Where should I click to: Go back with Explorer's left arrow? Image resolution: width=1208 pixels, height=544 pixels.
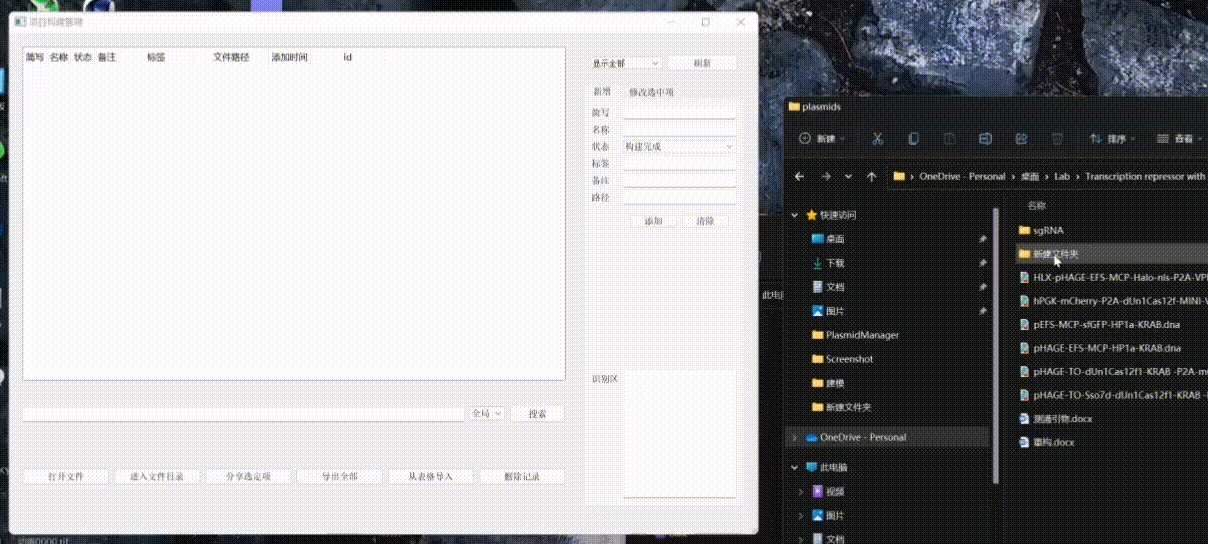click(x=799, y=176)
